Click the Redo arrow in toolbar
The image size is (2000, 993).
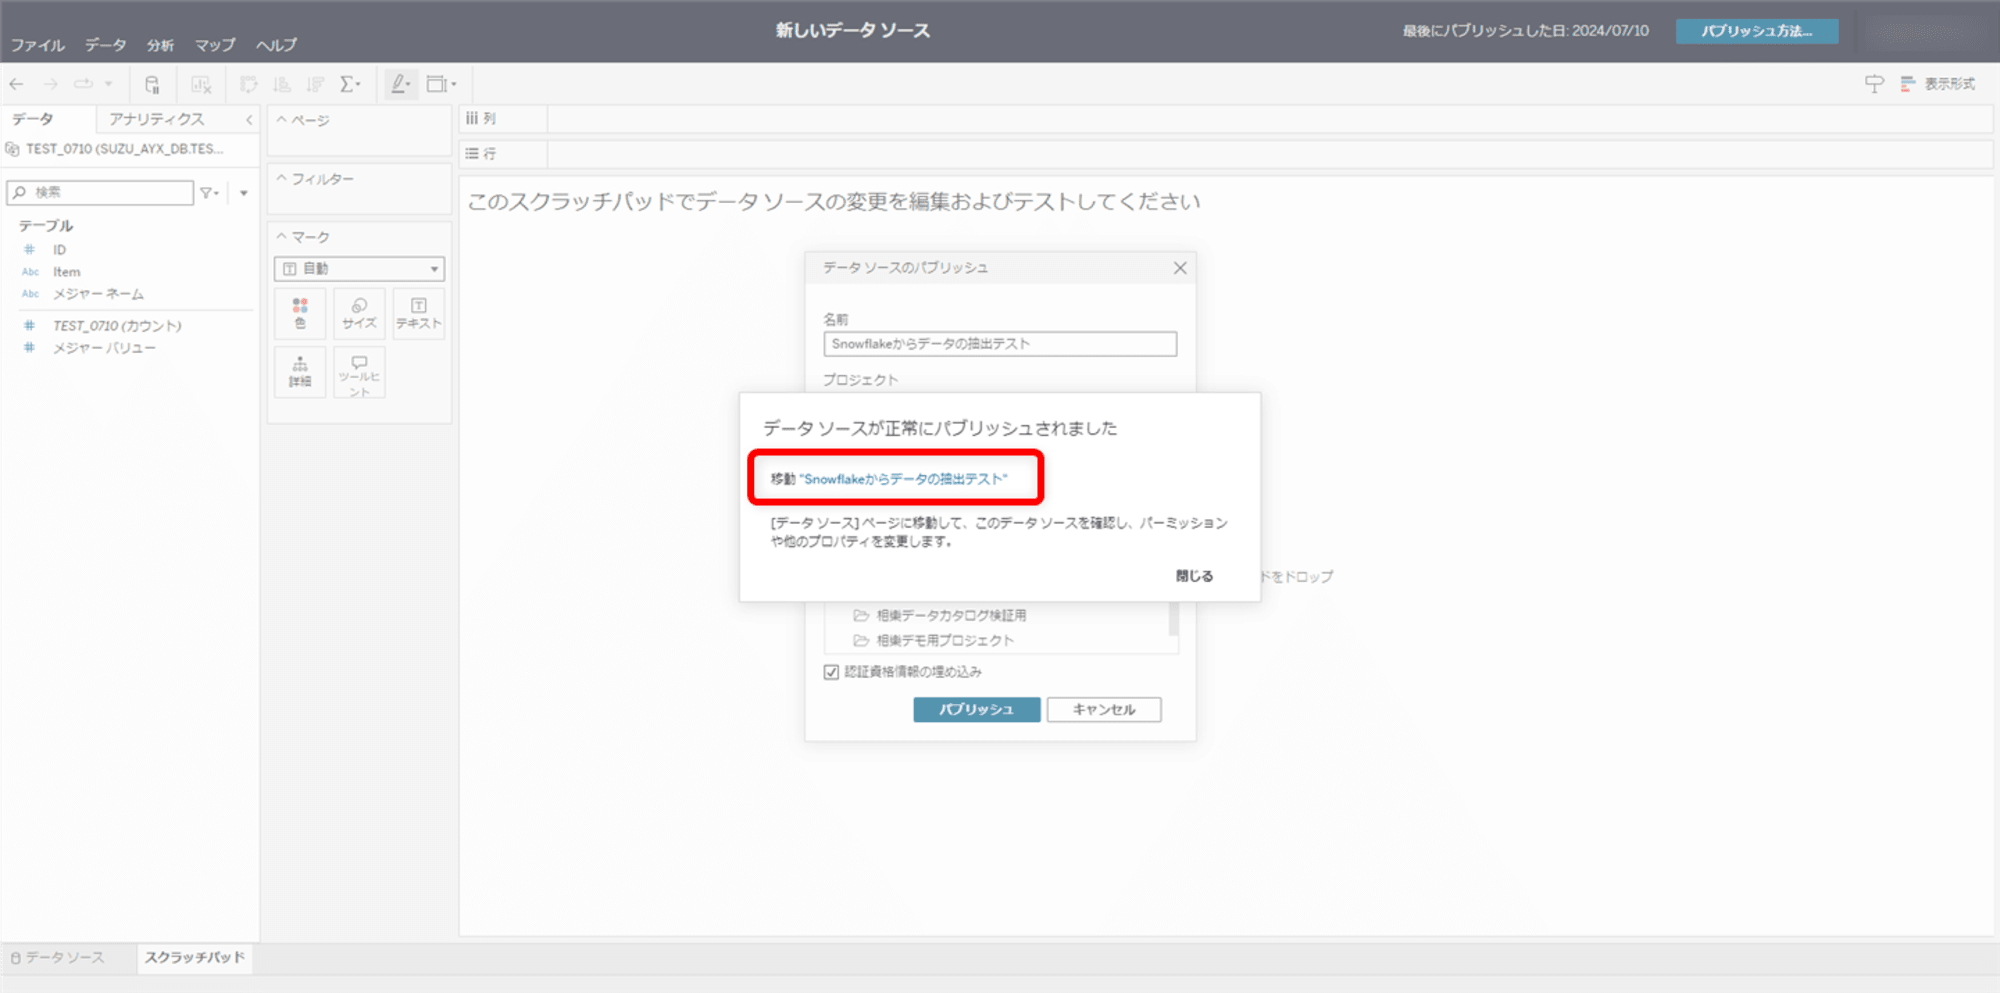pos(51,84)
